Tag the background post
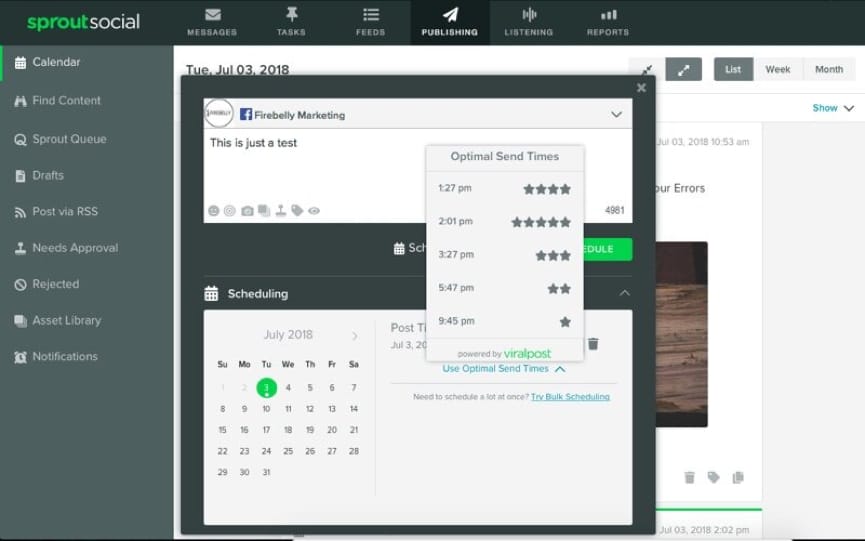The width and height of the screenshot is (865, 541). 713,477
